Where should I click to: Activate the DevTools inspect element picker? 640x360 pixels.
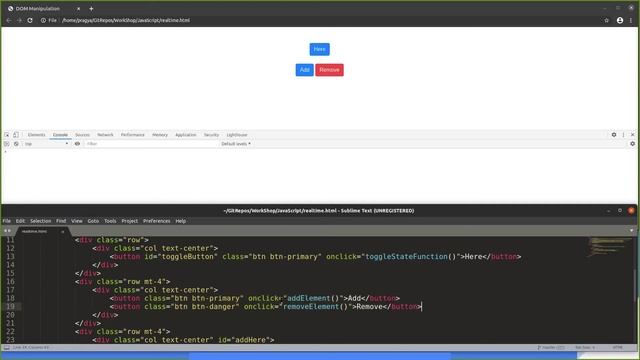pos(7,135)
